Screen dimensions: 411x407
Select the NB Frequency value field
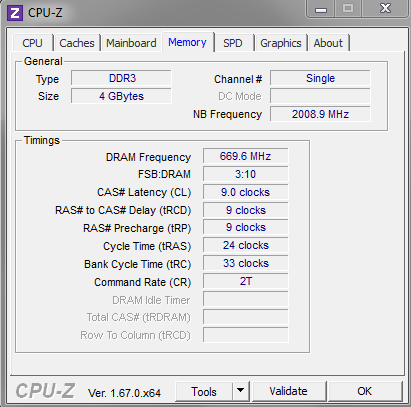[x=320, y=114]
